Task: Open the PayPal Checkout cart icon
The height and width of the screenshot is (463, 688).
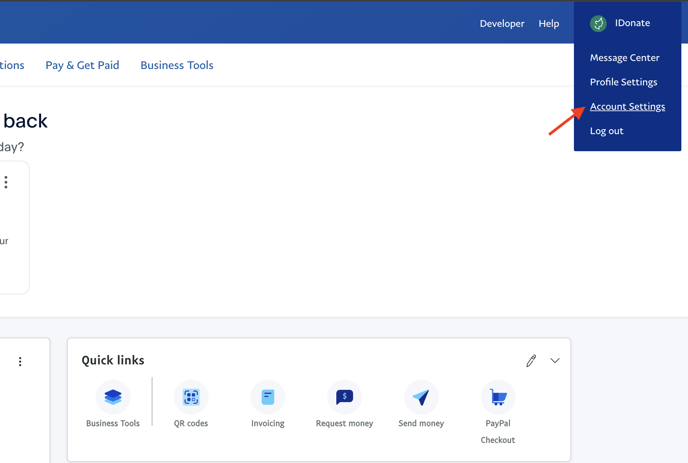Action: tap(497, 397)
